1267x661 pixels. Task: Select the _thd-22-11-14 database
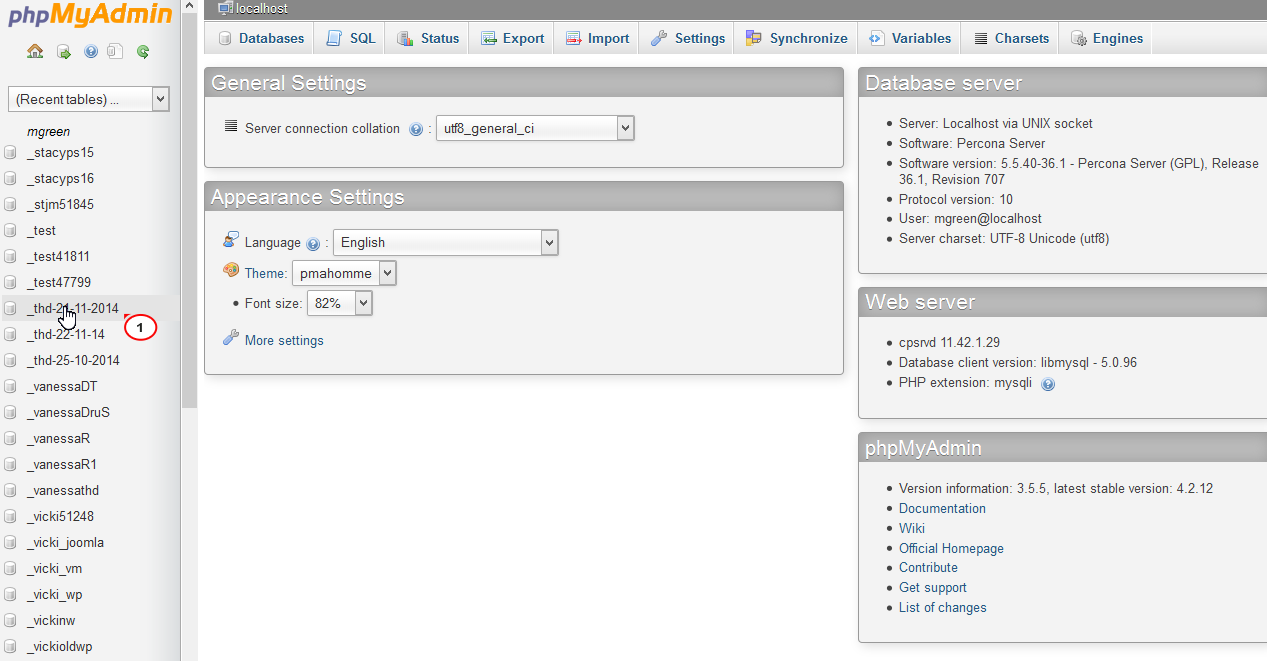(x=66, y=335)
